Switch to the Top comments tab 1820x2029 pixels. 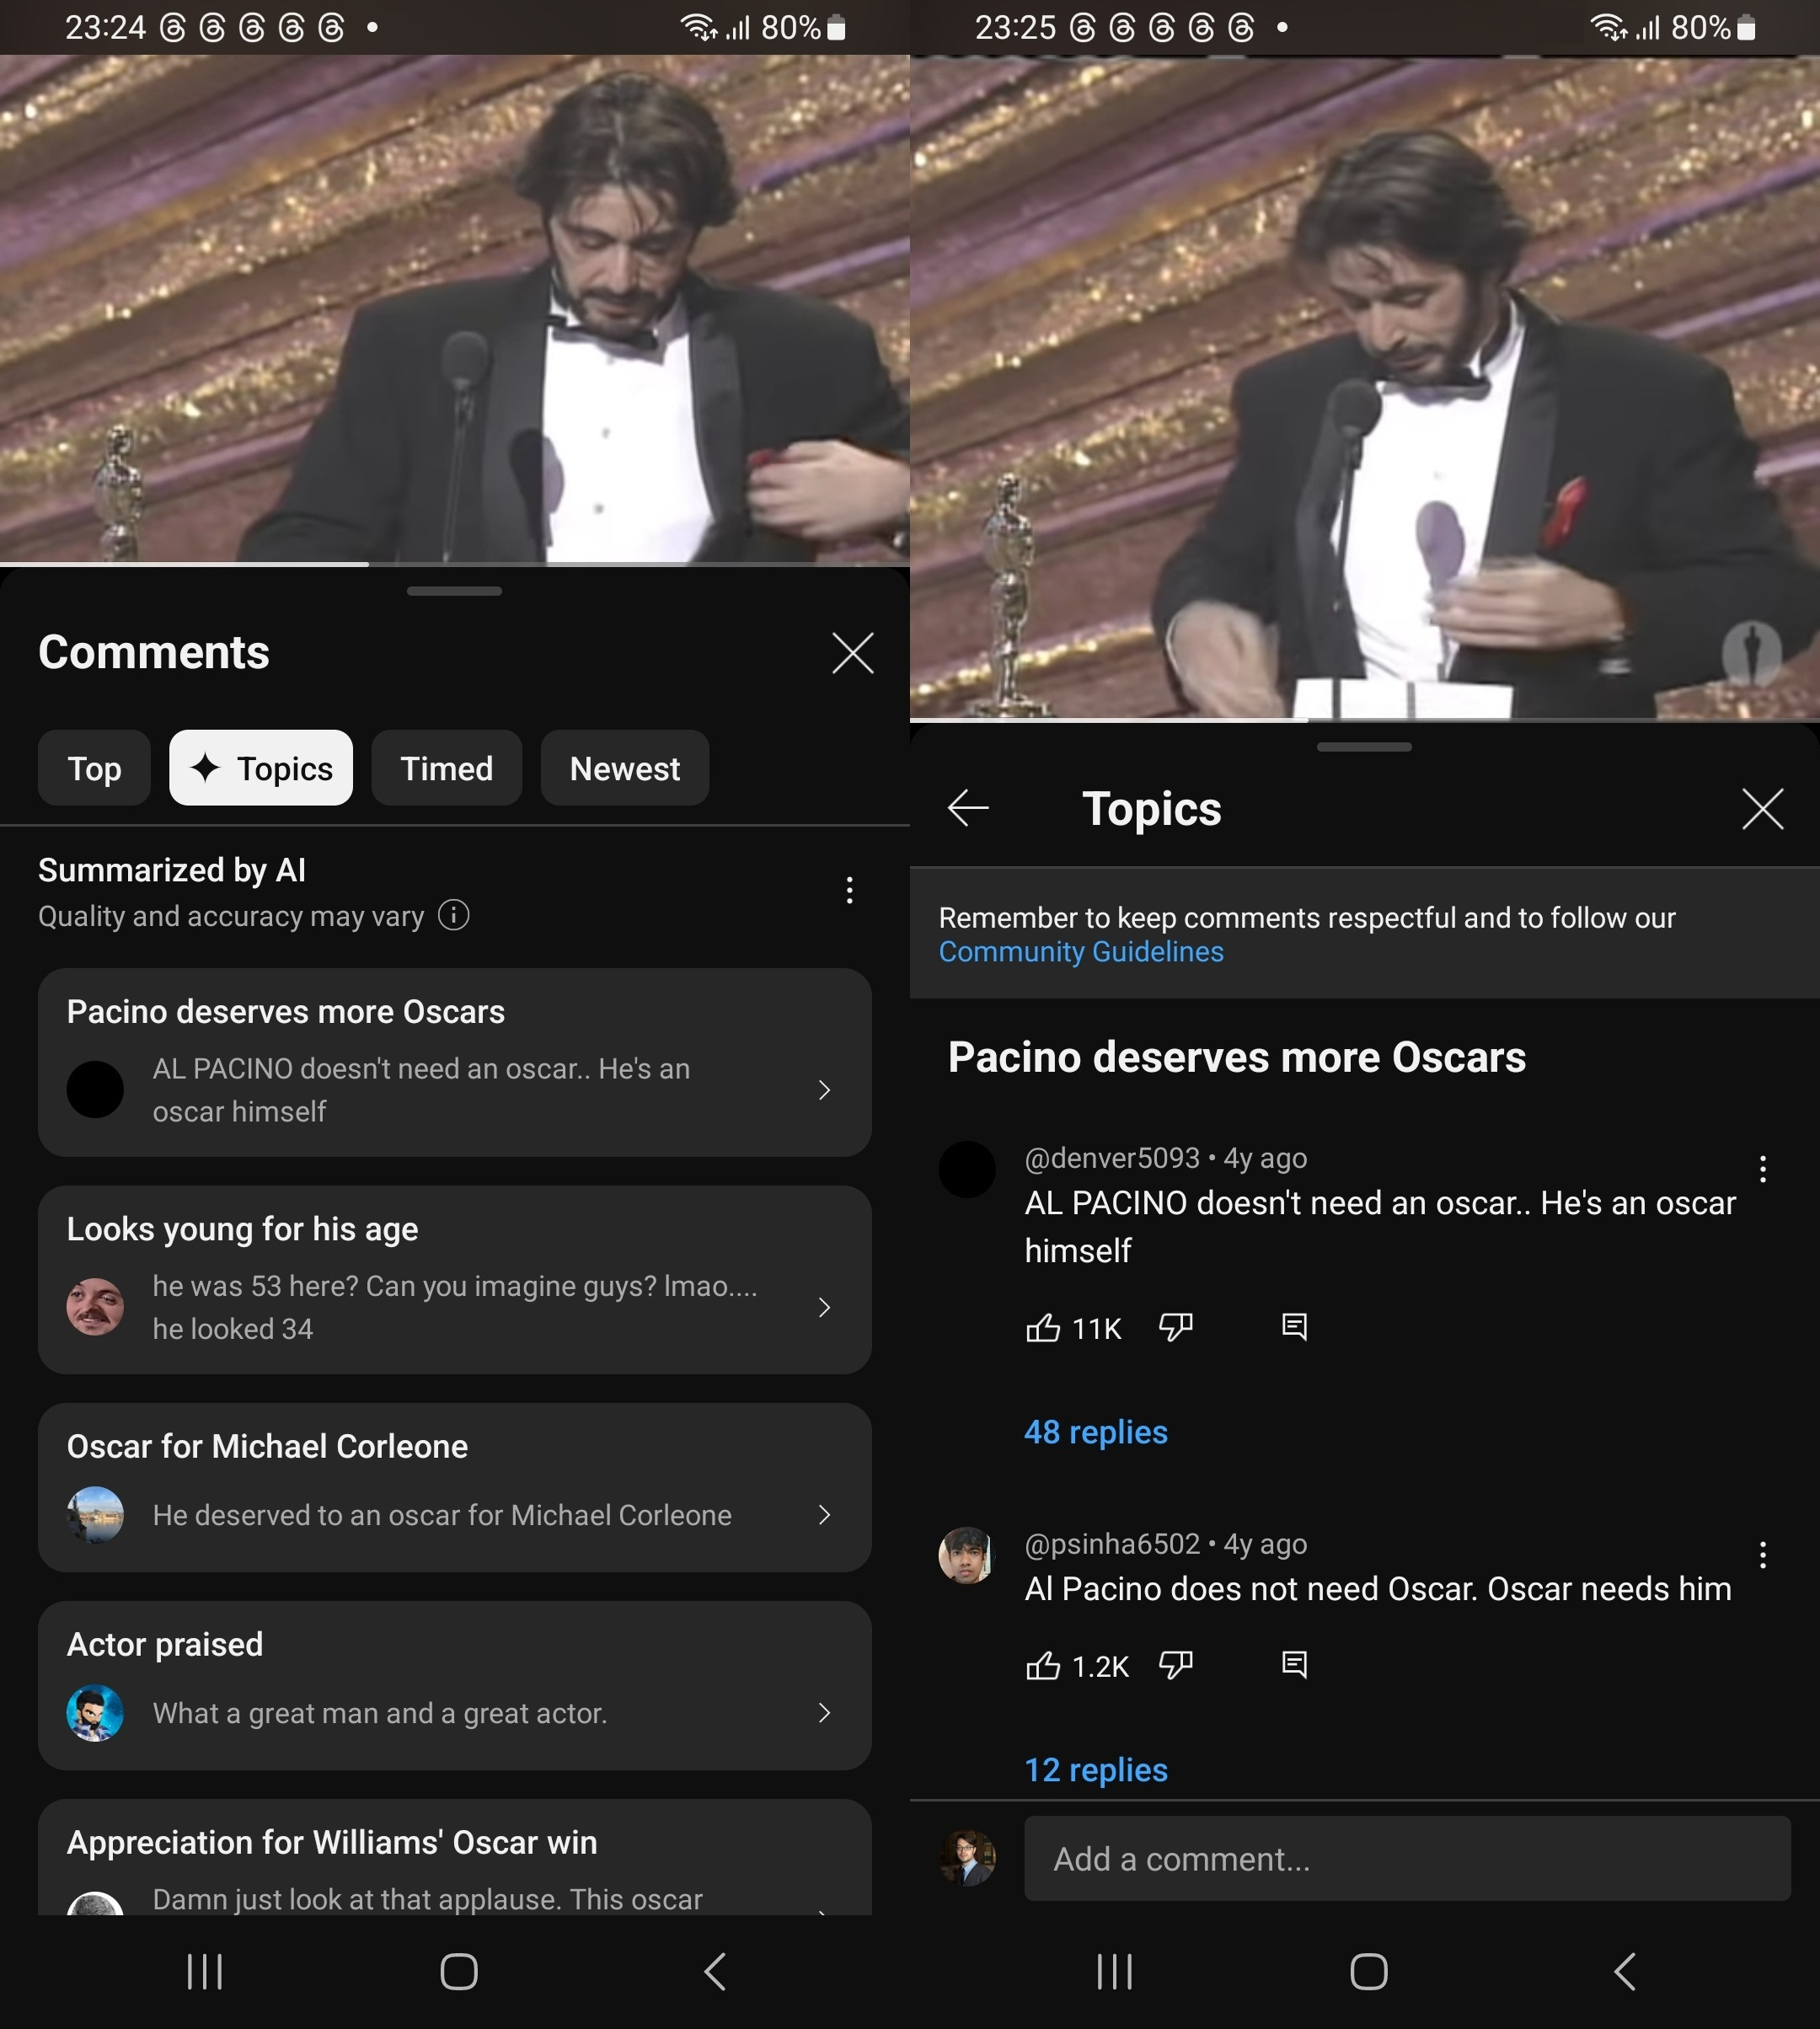pyautogui.click(x=94, y=768)
